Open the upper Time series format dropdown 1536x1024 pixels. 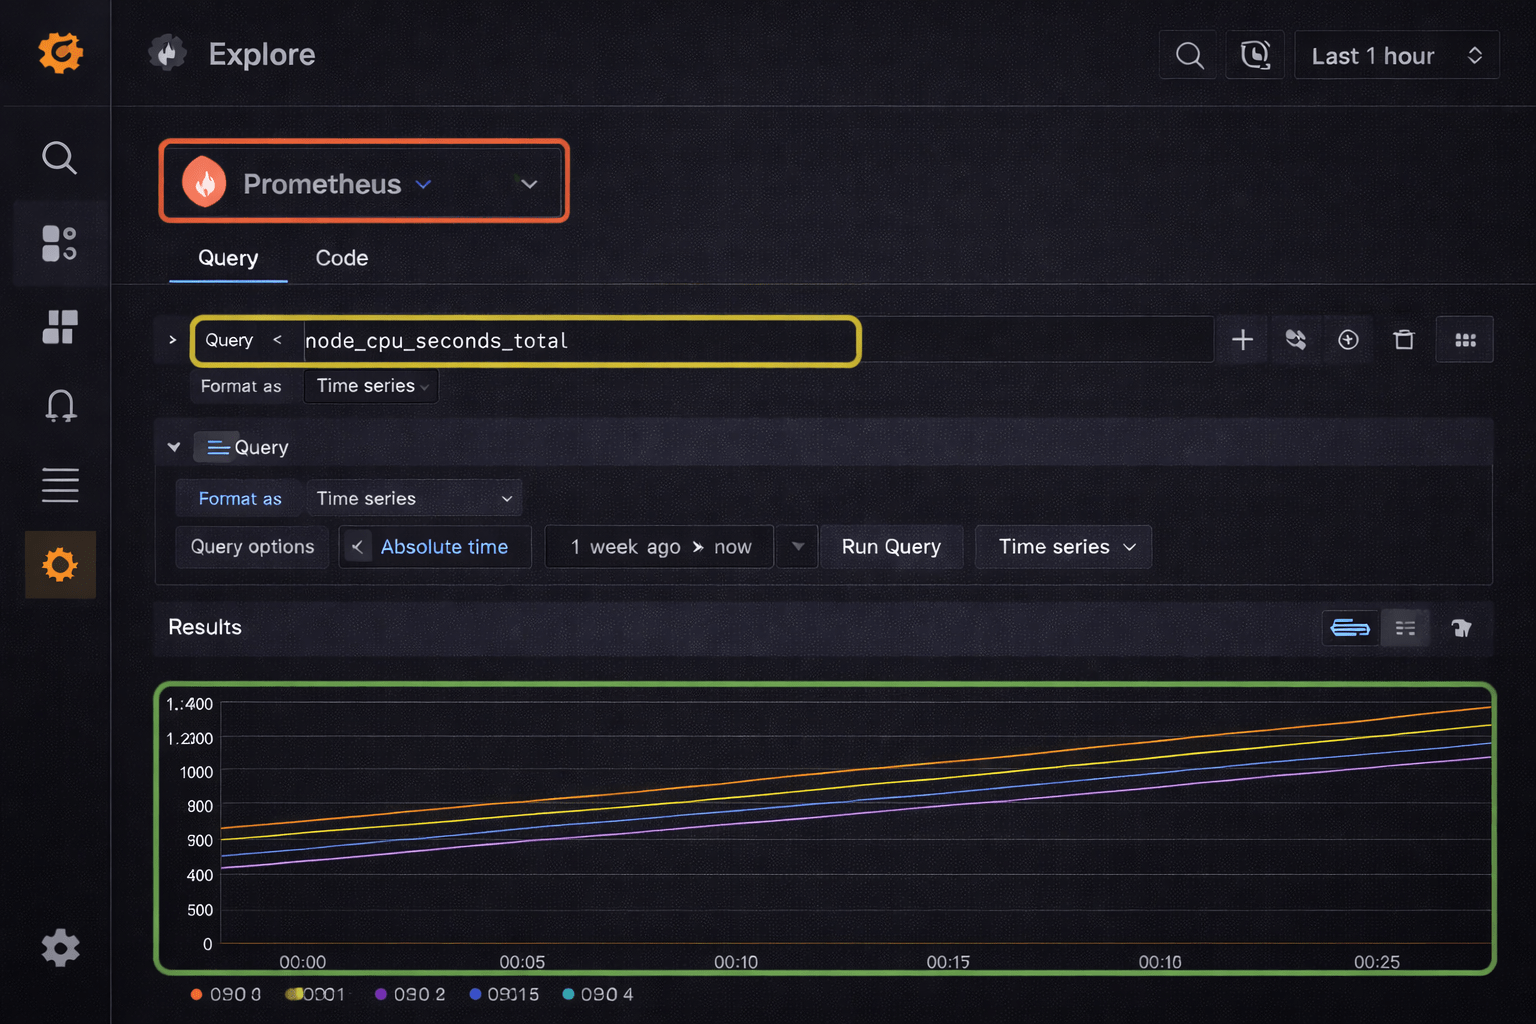[371, 386]
